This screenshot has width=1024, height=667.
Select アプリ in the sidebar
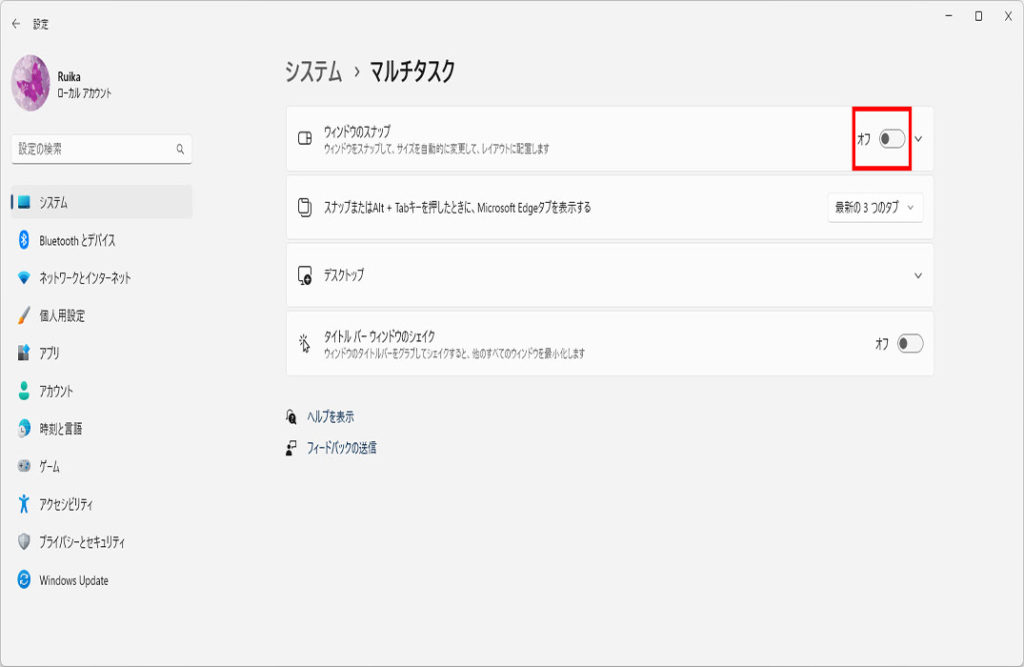pos(49,353)
